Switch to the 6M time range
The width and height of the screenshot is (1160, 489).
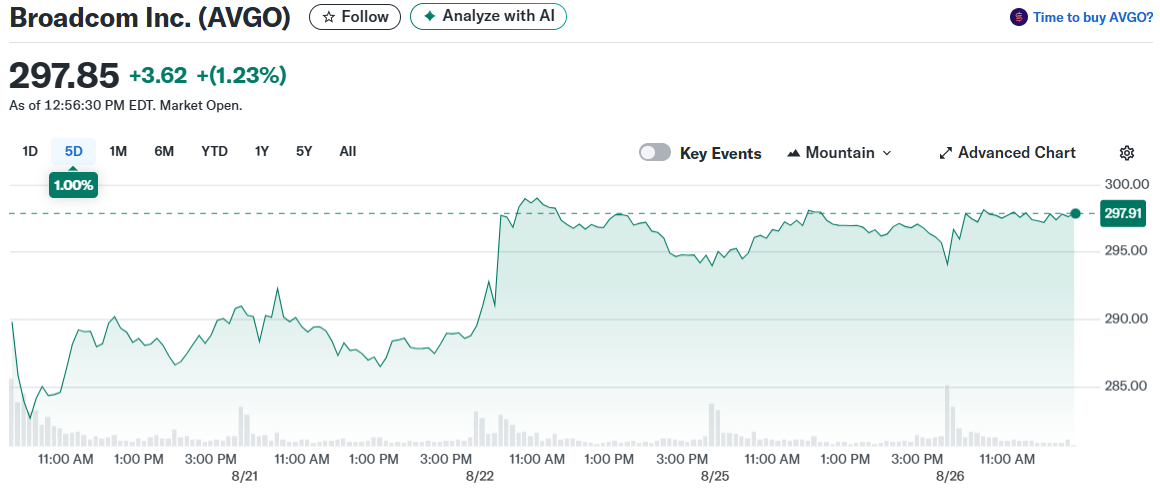pyautogui.click(x=163, y=152)
